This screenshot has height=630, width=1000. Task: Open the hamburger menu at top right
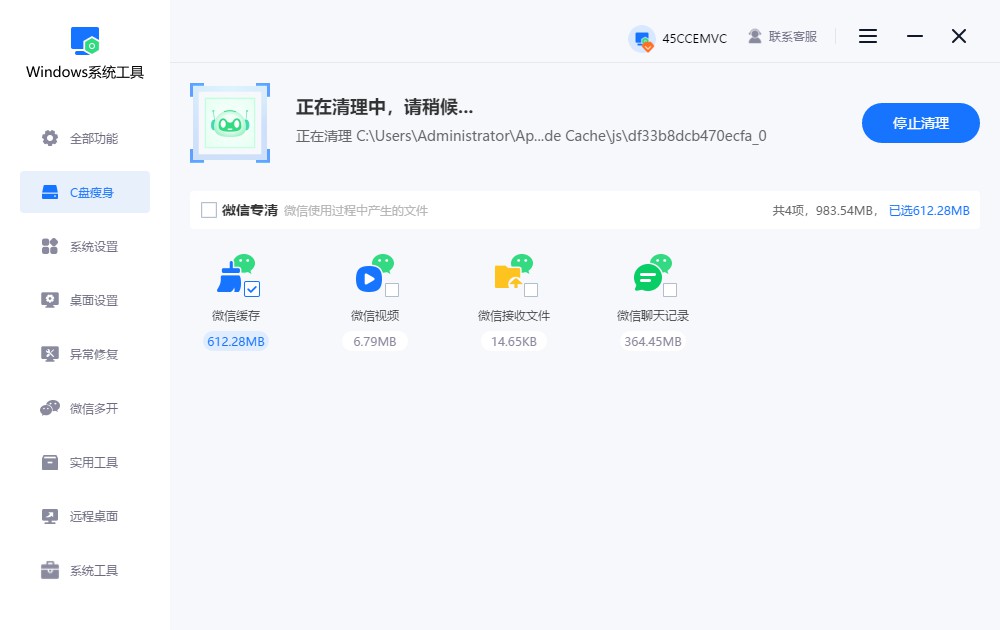(x=867, y=36)
